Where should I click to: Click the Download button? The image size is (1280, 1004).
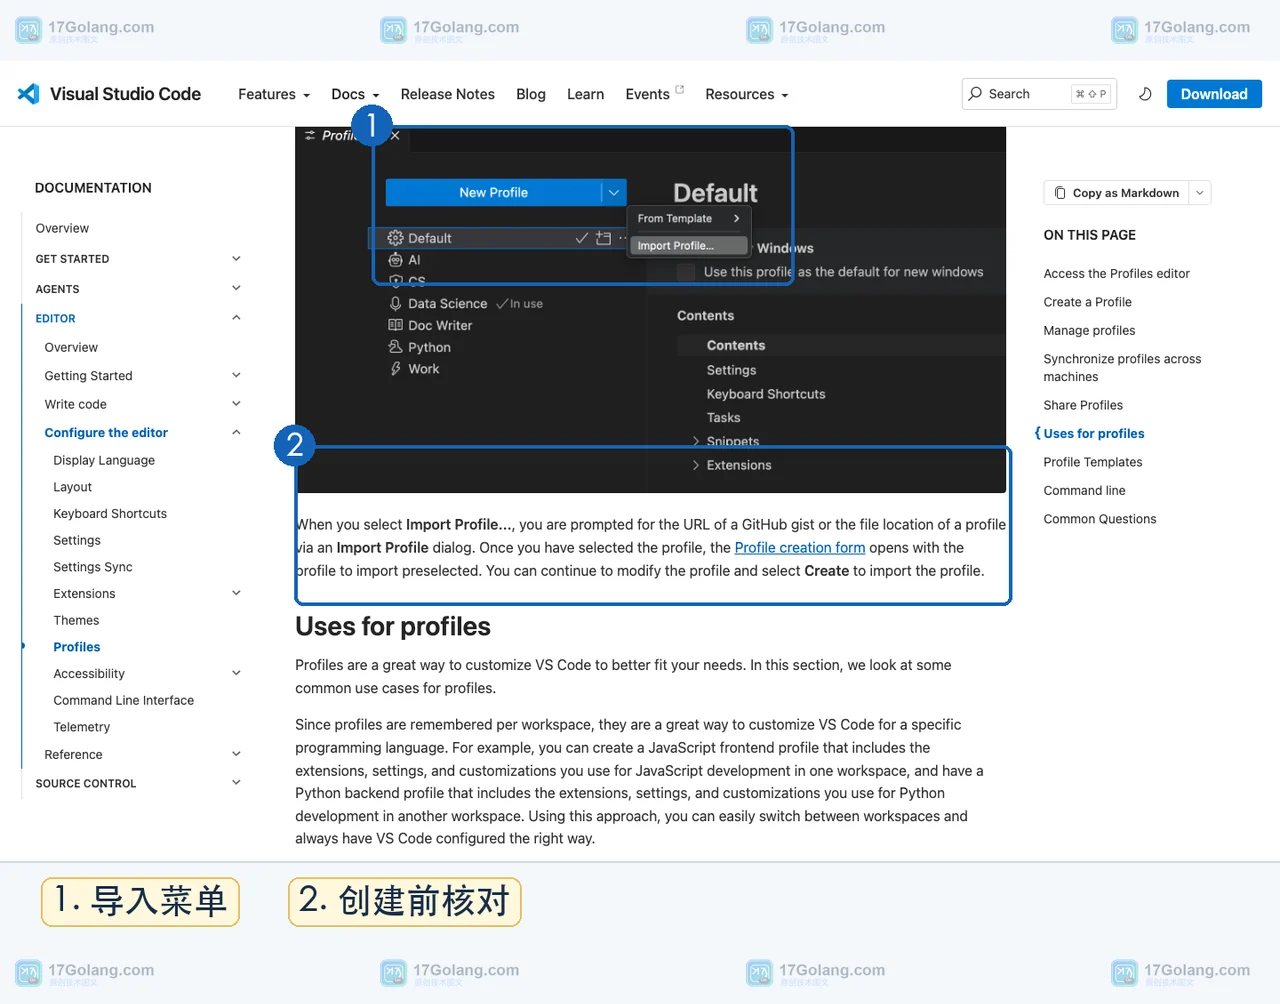[1214, 94]
